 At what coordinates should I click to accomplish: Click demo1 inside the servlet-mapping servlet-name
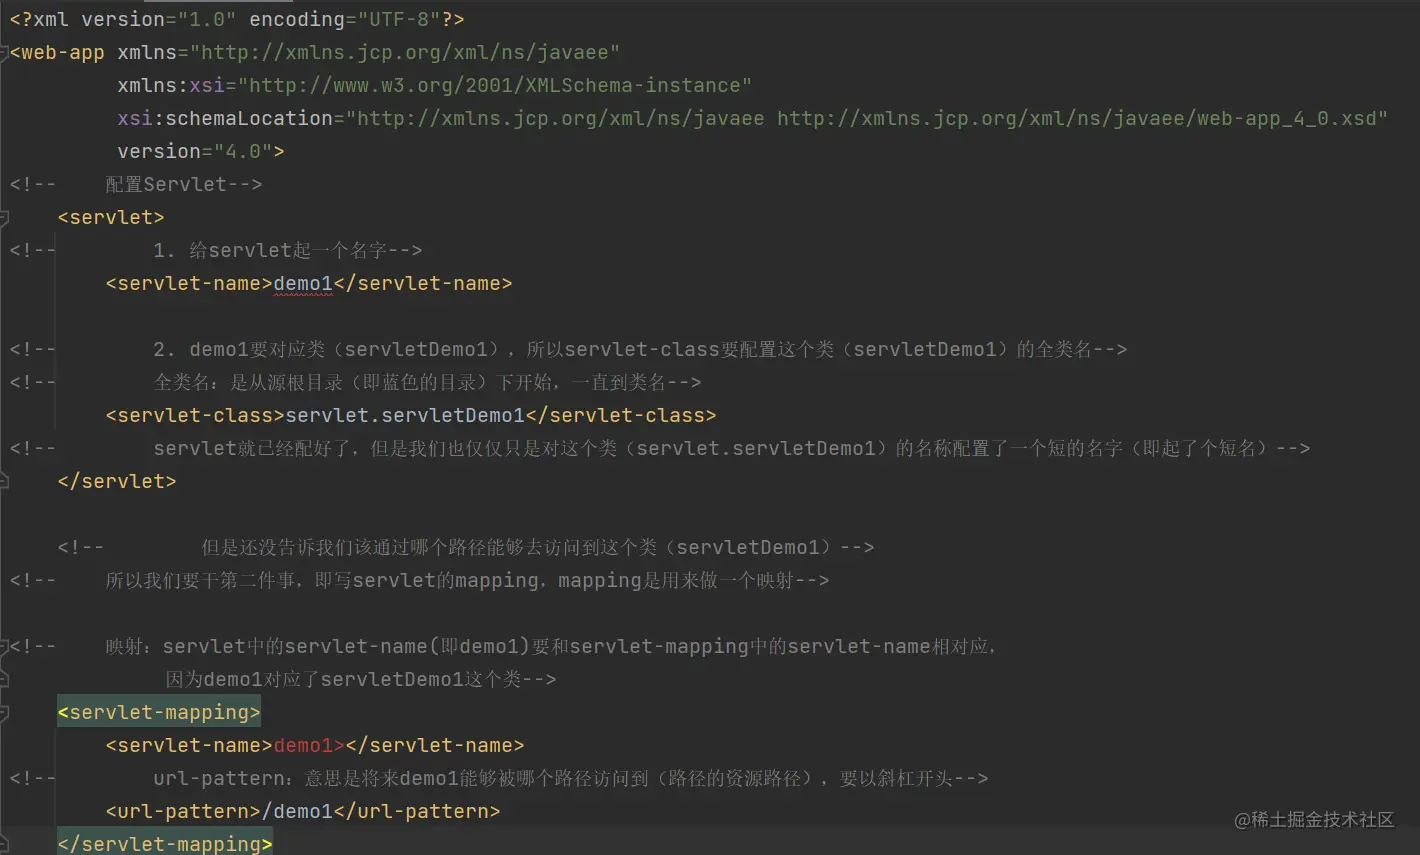pos(302,745)
